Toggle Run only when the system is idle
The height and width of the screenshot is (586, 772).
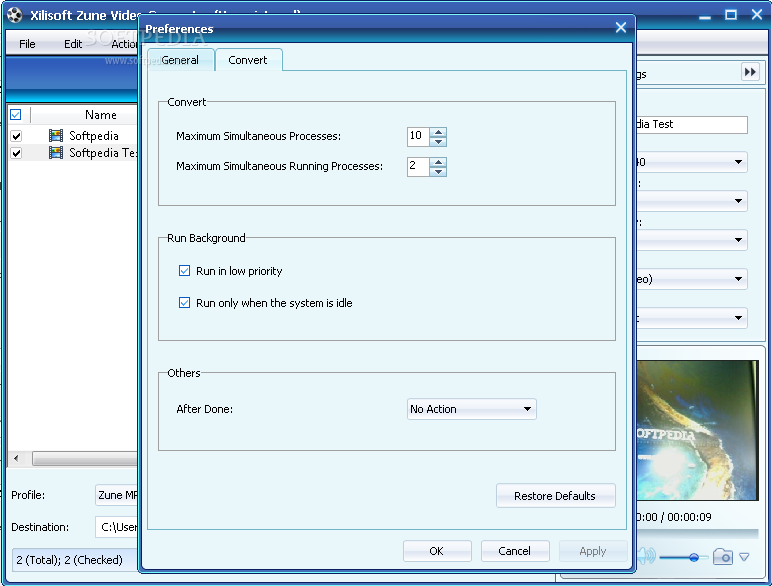pyautogui.click(x=184, y=302)
